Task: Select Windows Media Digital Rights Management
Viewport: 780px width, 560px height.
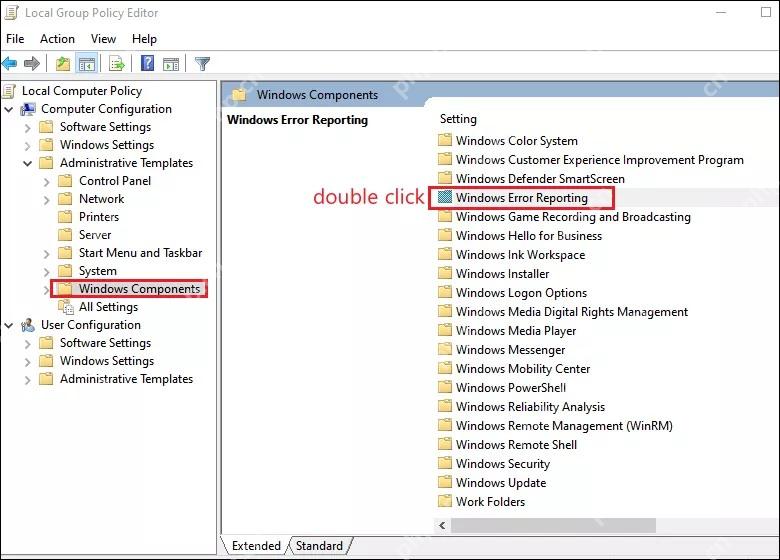Action: 572,312
